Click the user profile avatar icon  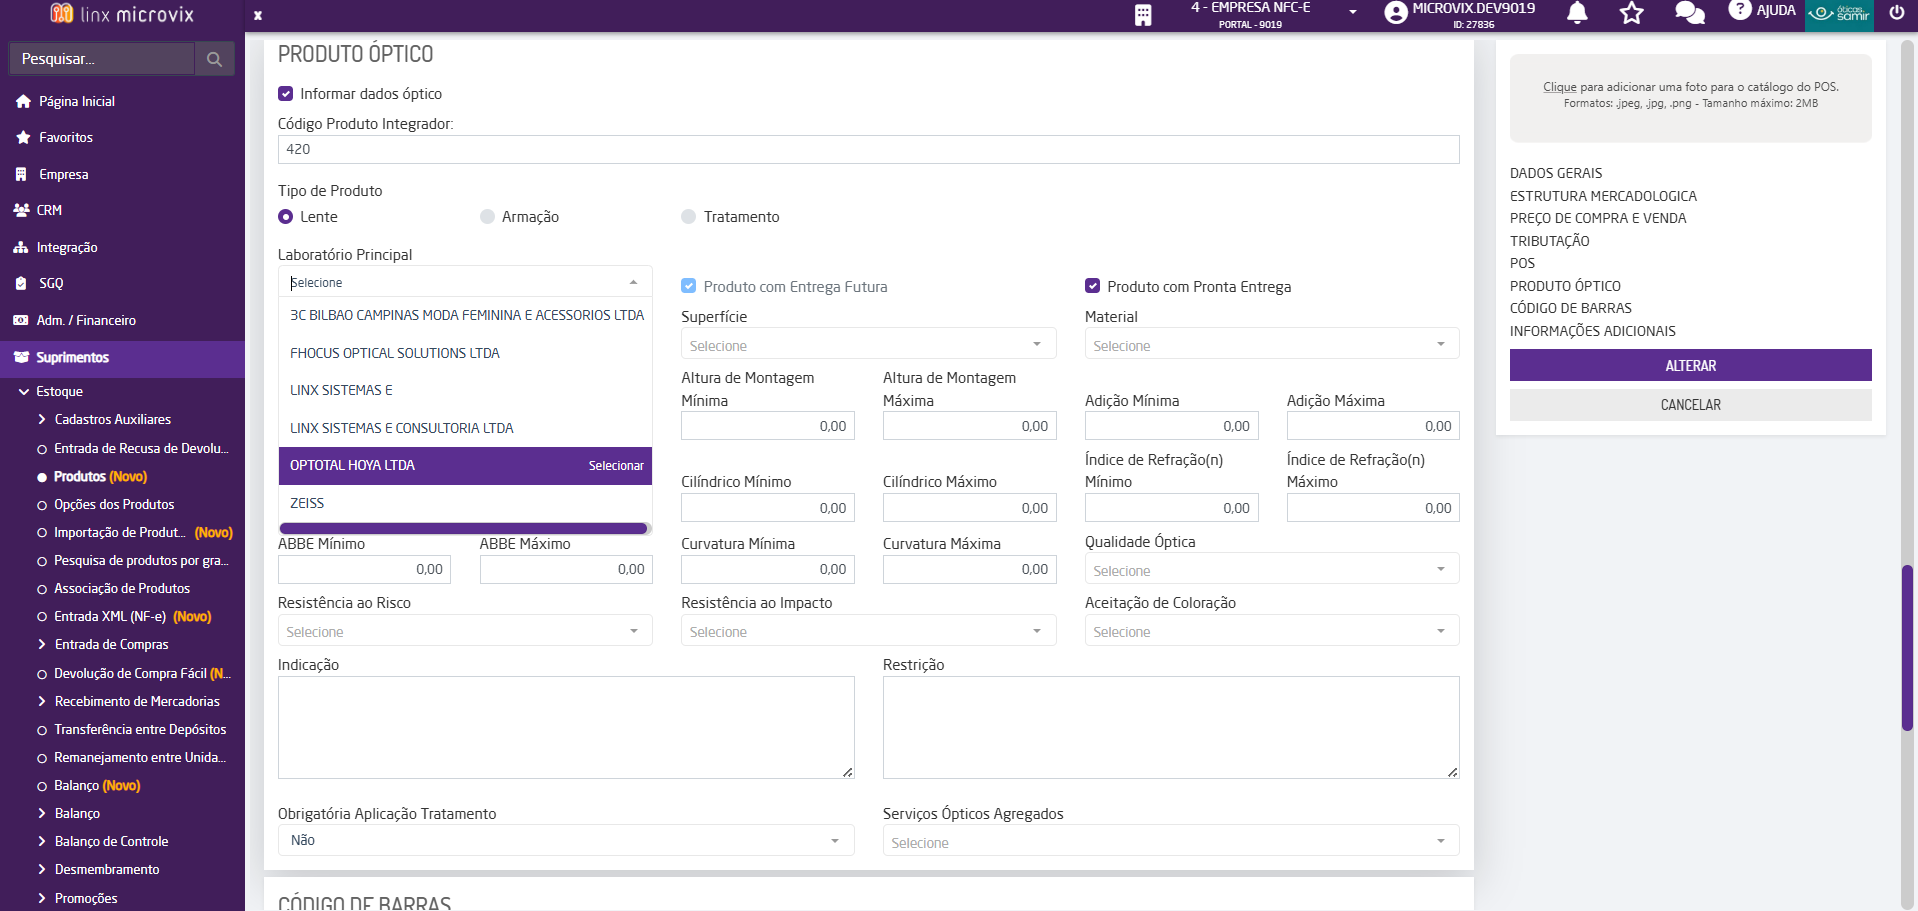pos(1396,13)
